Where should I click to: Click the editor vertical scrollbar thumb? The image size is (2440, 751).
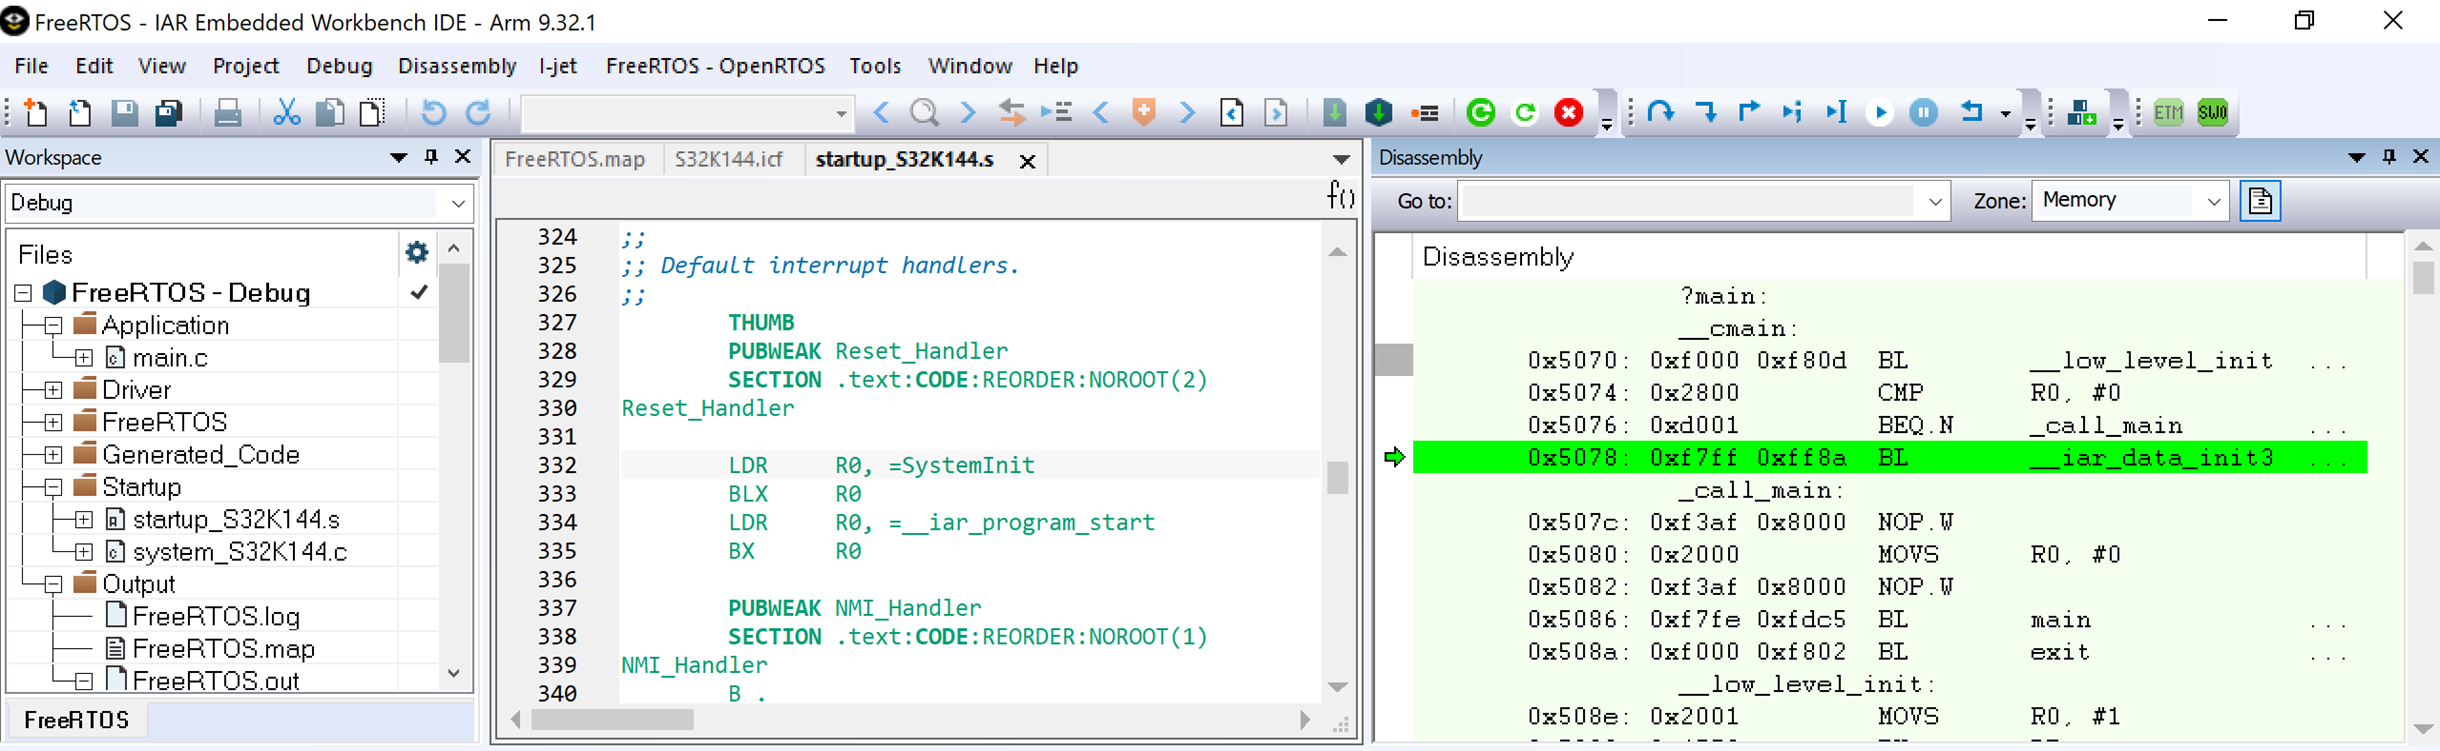point(1338,477)
